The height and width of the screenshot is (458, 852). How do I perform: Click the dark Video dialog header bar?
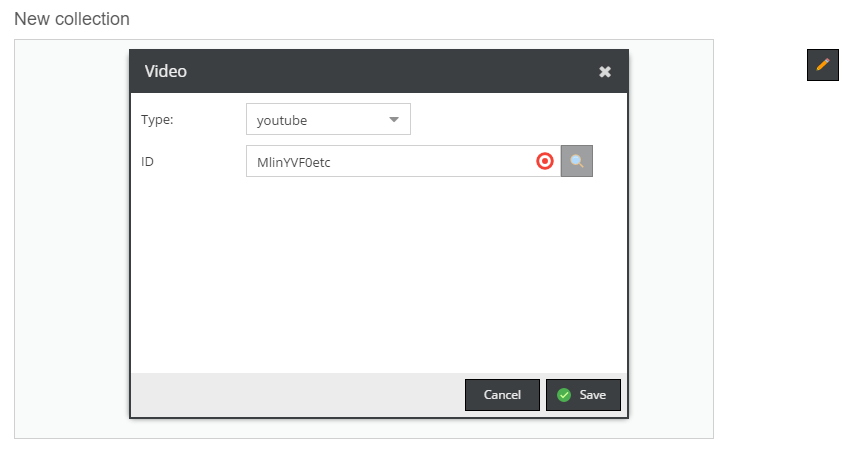(380, 71)
